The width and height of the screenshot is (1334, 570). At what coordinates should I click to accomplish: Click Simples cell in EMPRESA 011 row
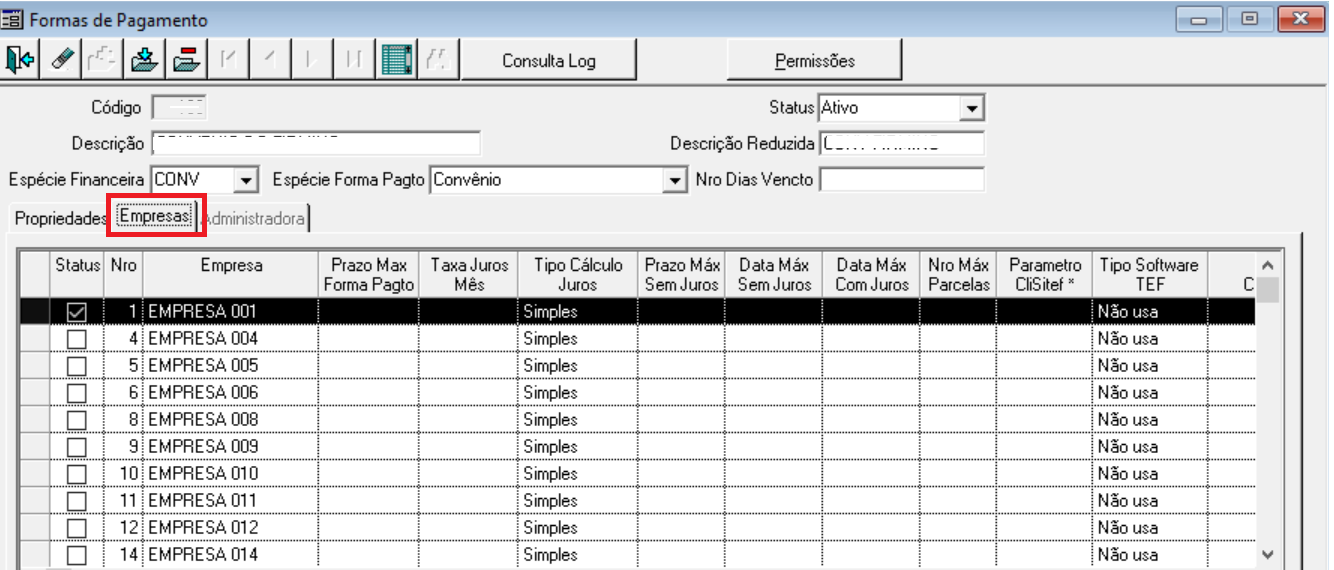[578, 501]
